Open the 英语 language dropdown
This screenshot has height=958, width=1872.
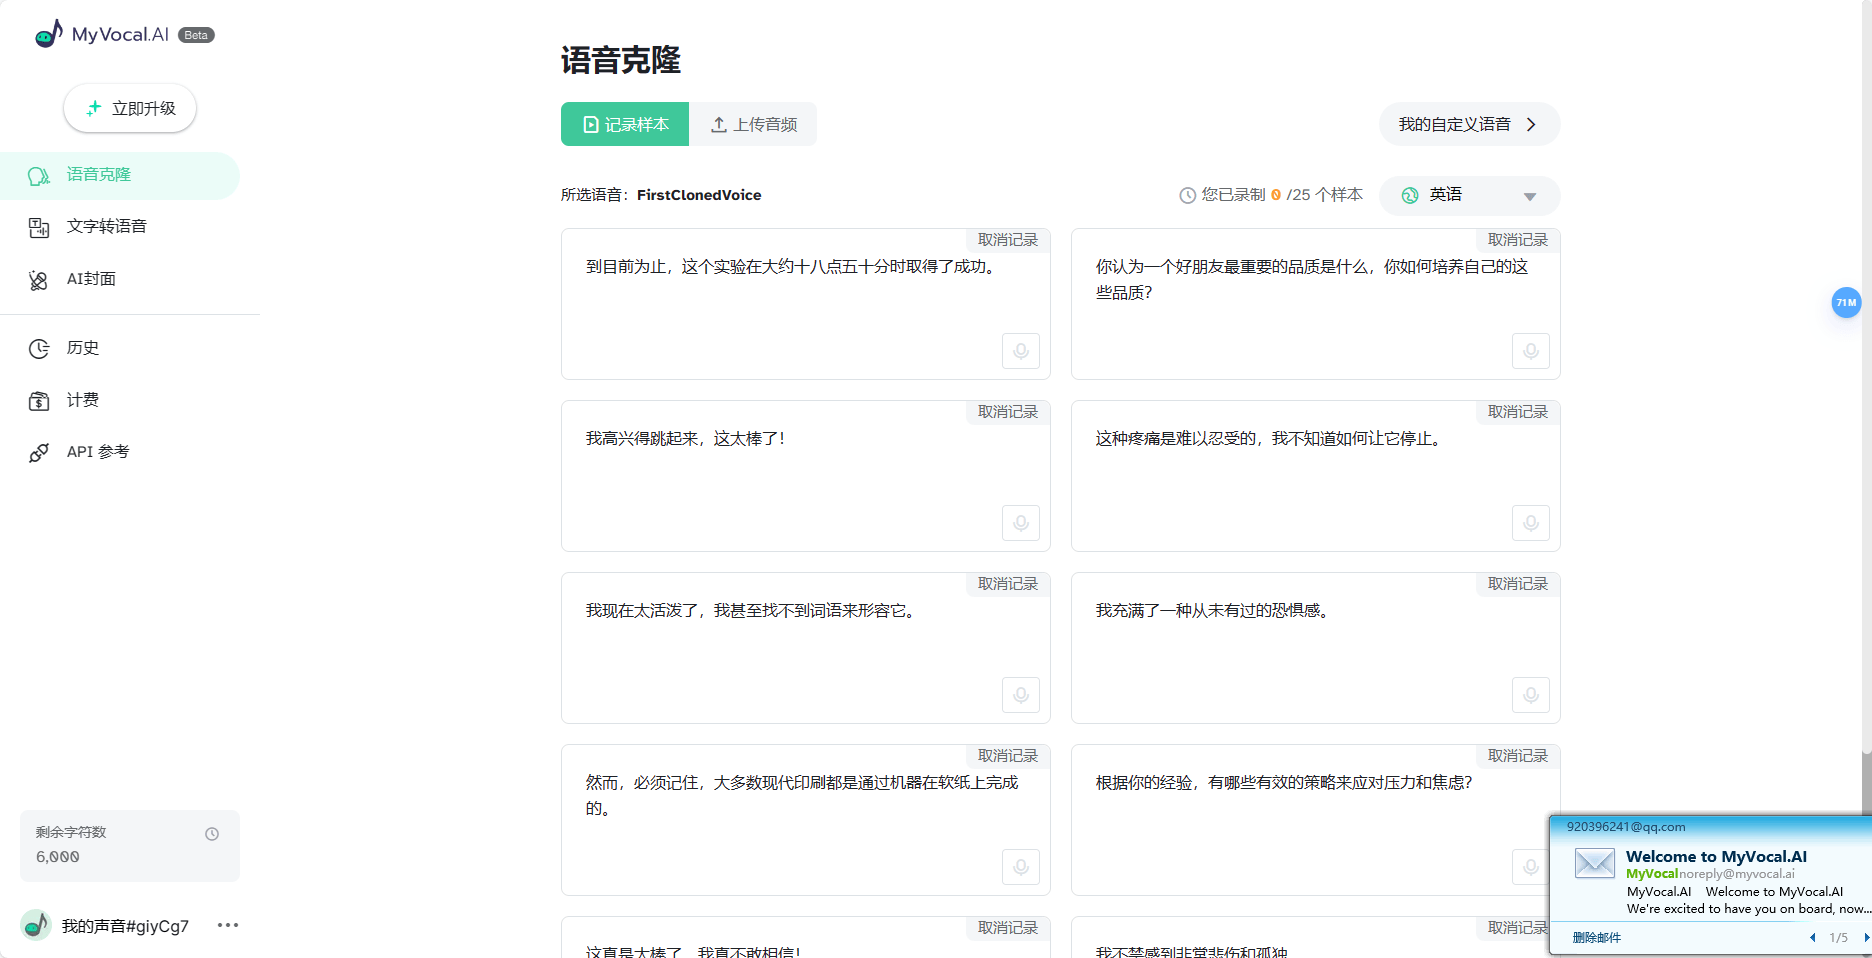tap(1468, 195)
